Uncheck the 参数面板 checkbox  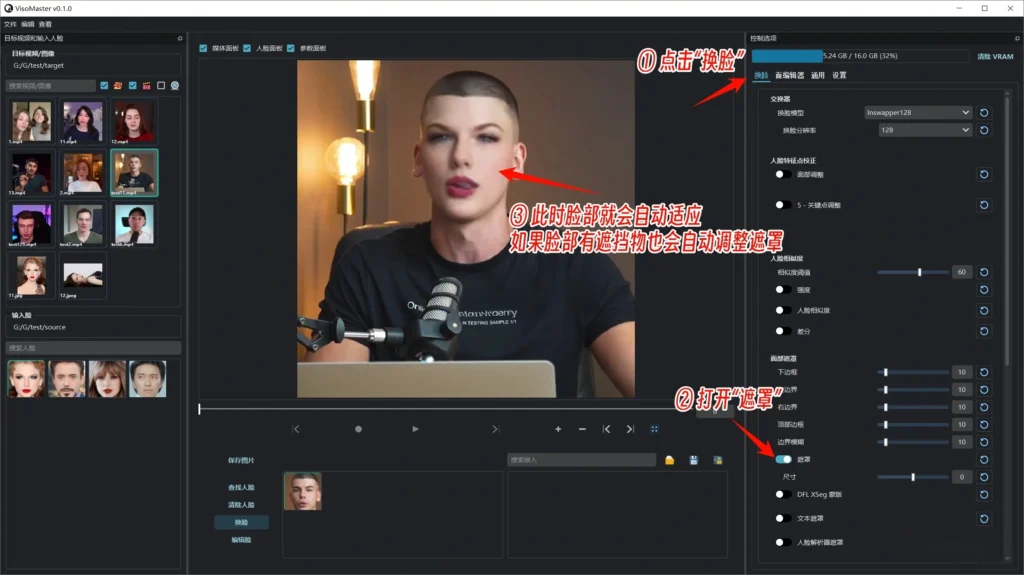click(x=291, y=48)
